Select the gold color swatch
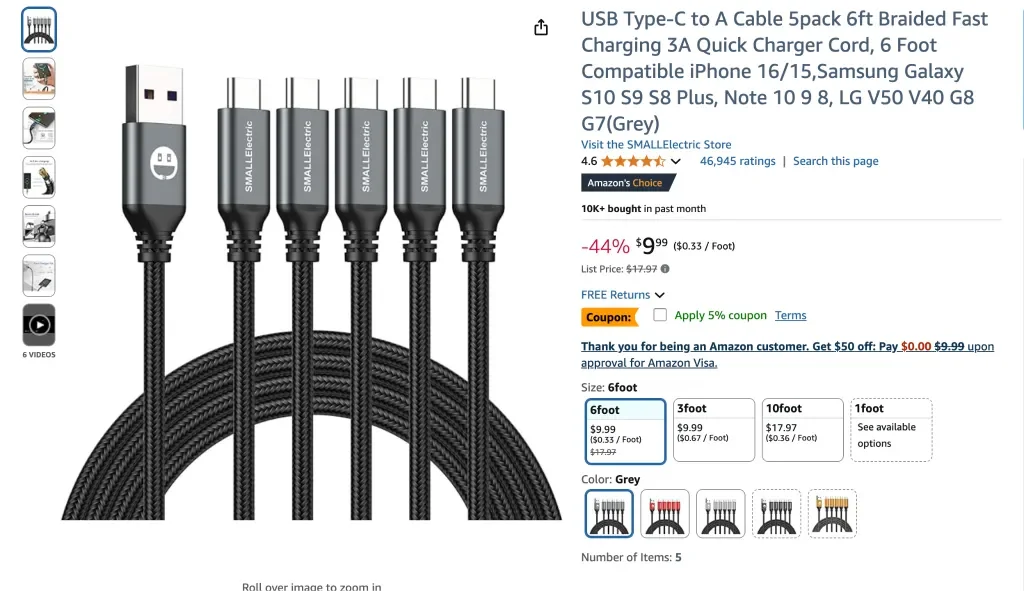The width and height of the screenshot is (1024, 591). click(x=832, y=513)
